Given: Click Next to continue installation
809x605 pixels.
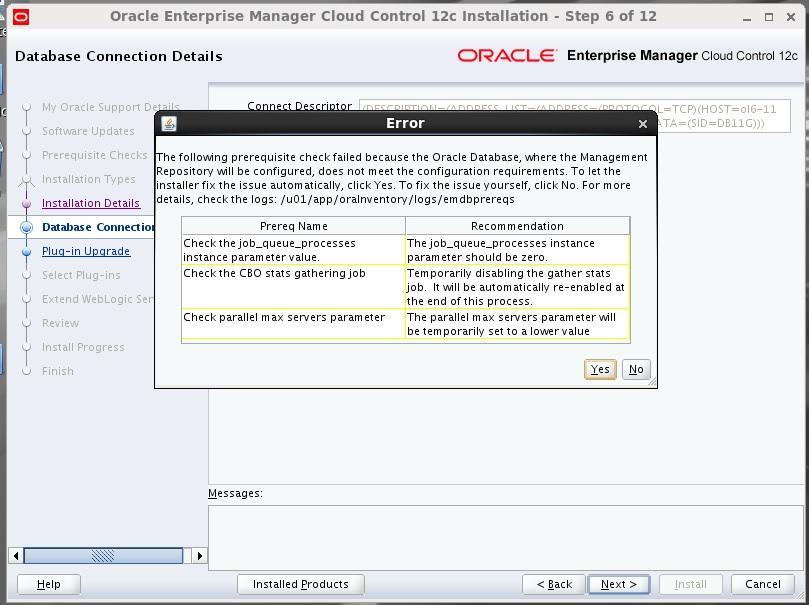Looking at the screenshot, I should coord(619,584).
